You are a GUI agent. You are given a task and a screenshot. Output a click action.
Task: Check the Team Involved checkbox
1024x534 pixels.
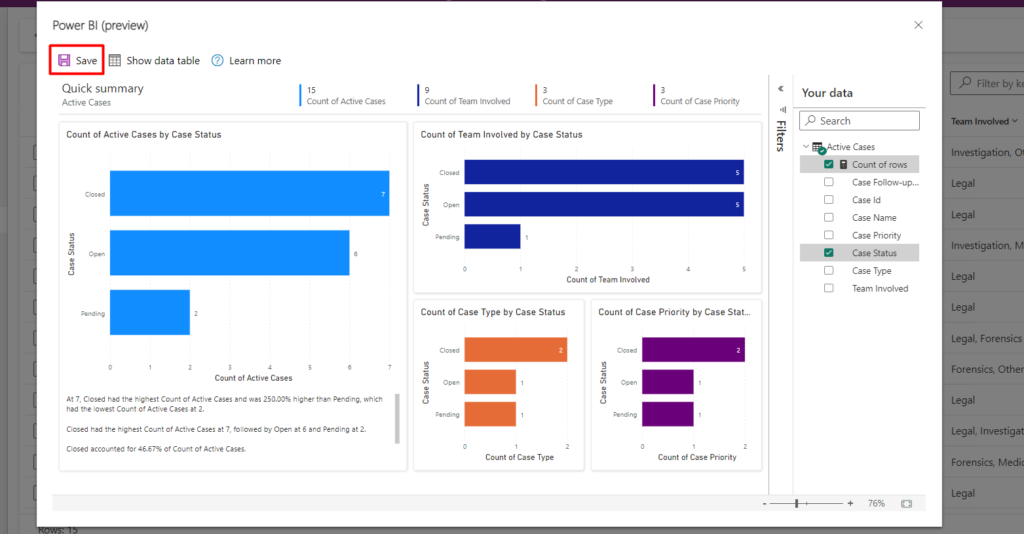(829, 288)
